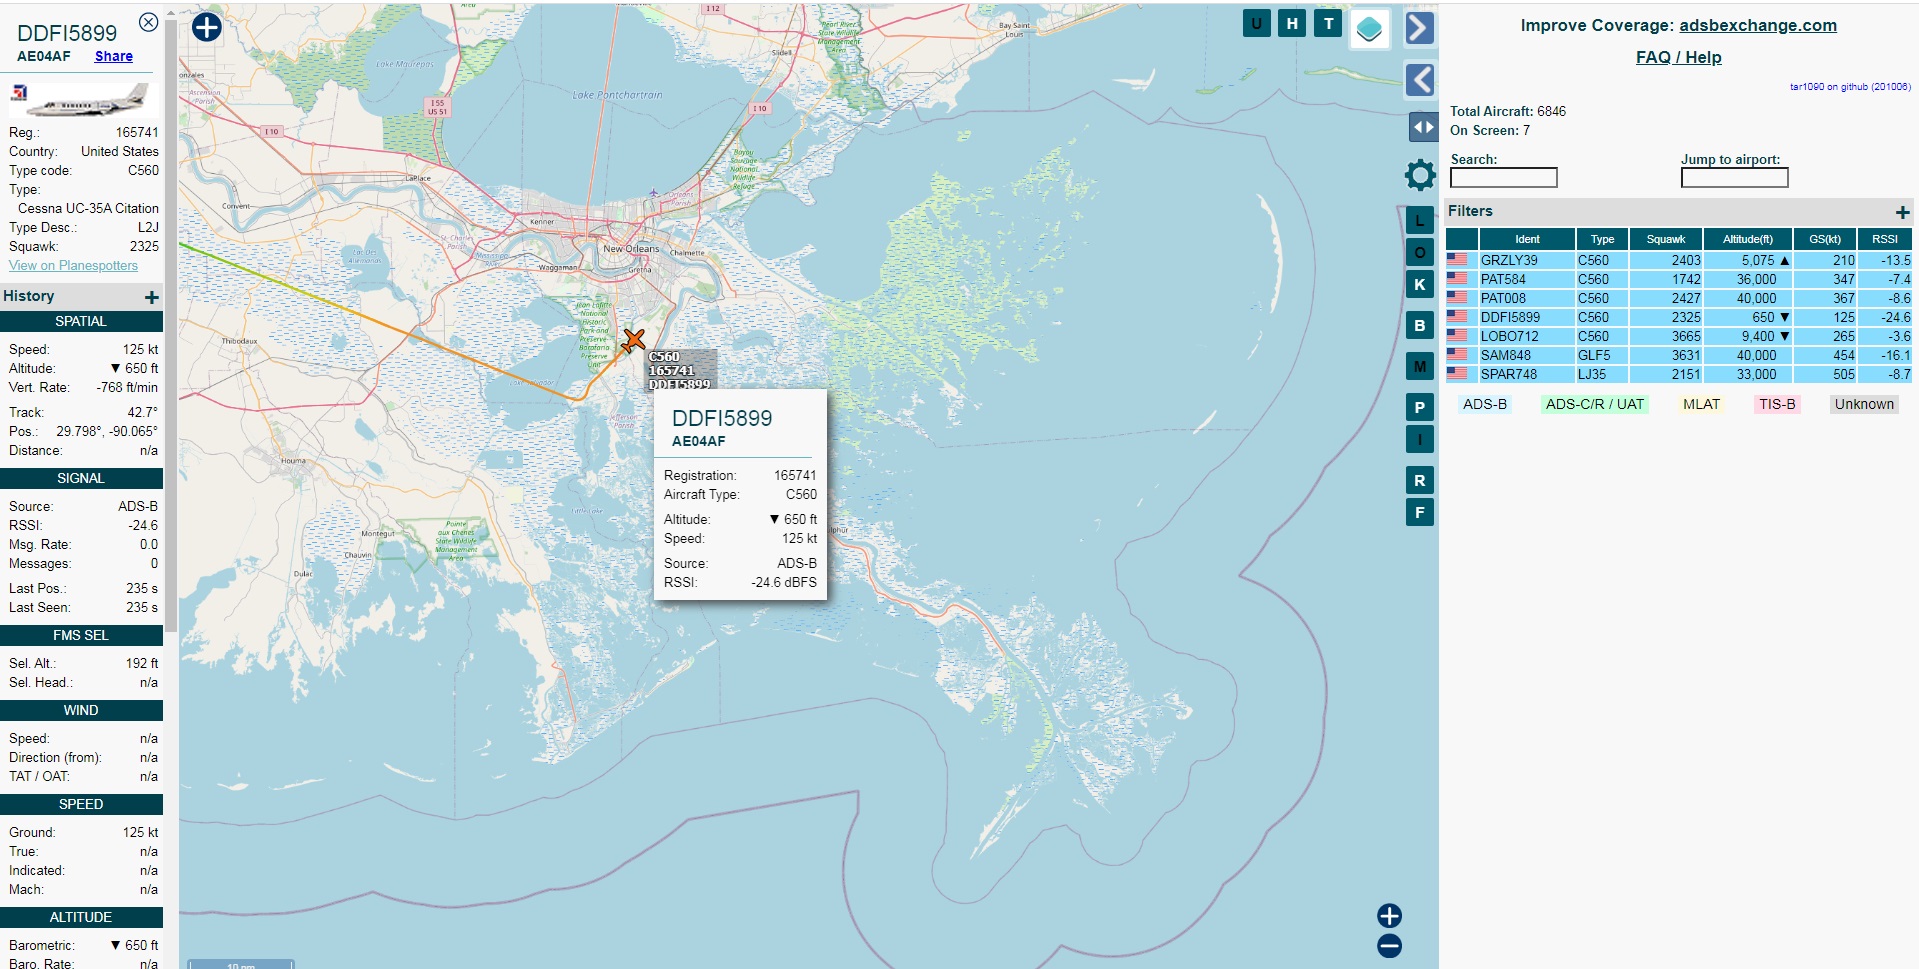Toggle the I map button
The width and height of the screenshot is (1919, 969).
(1420, 439)
